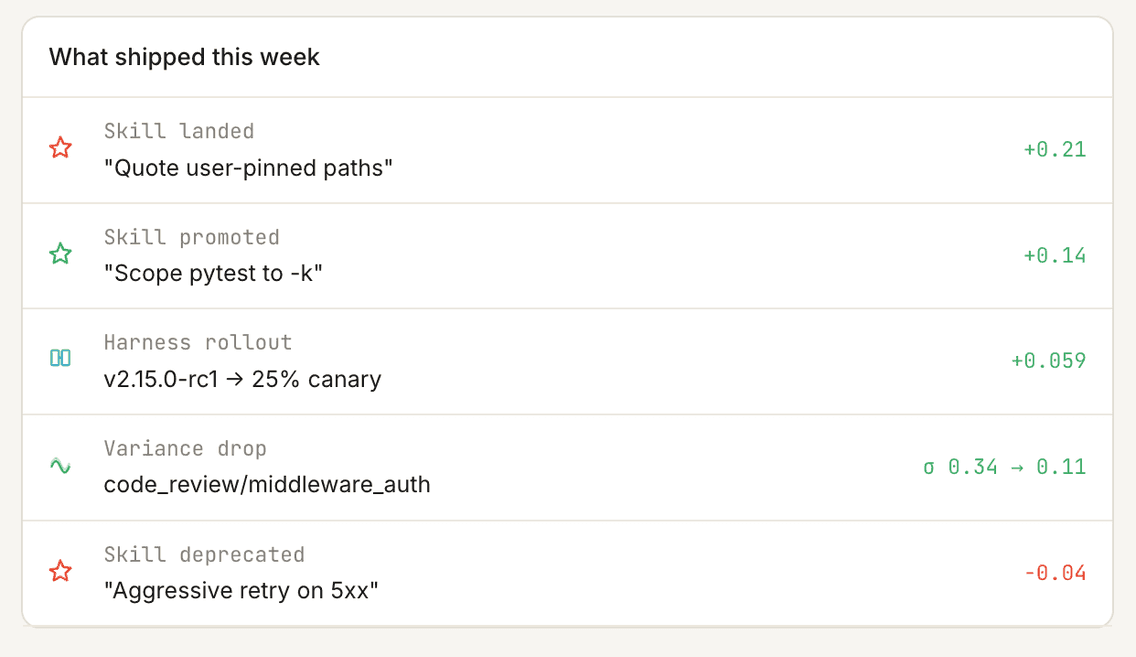1136x657 pixels.
Task: Click the "Skill promoted" label
Action: click(x=191, y=237)
